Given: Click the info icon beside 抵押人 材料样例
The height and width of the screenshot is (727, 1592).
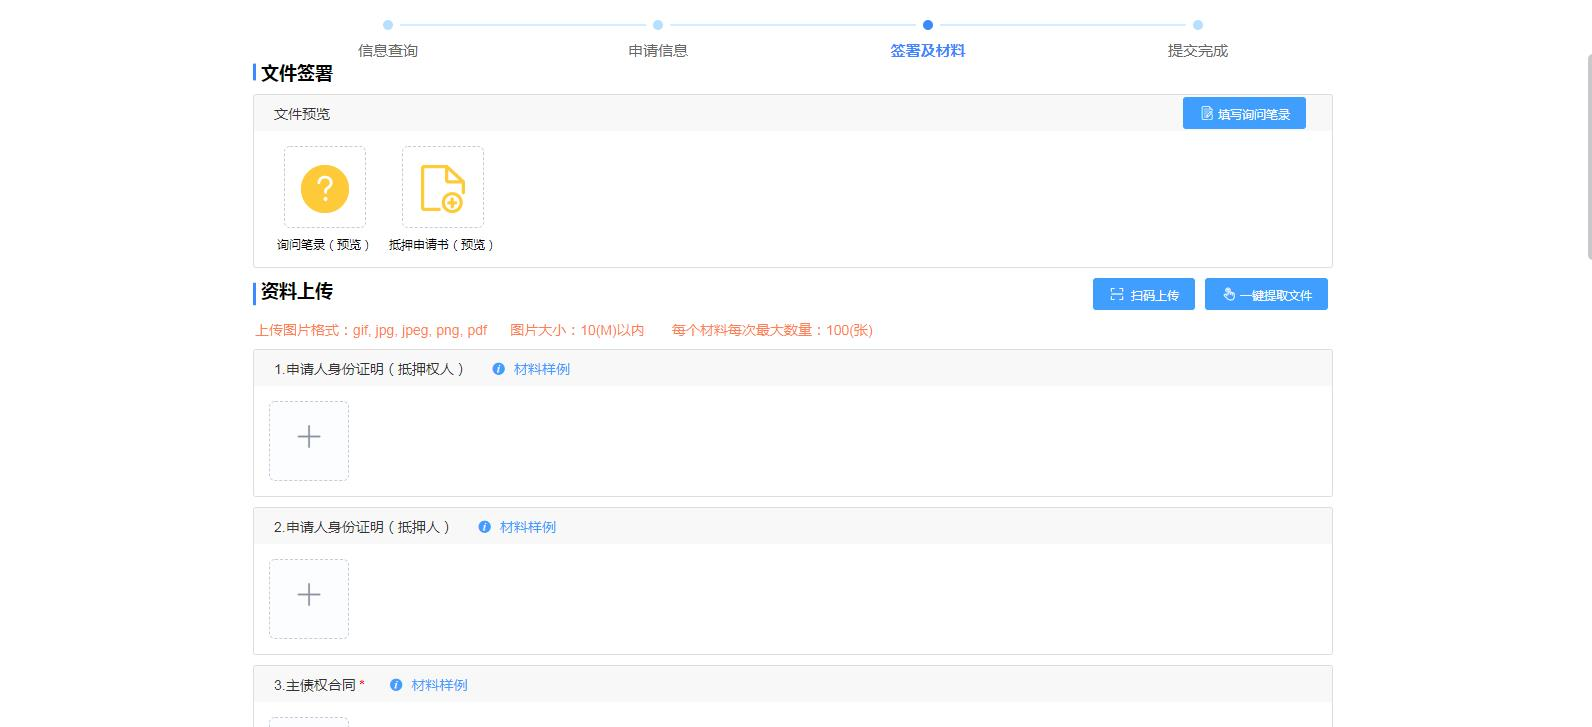Looking at the screenshot, I should pyautogui.click(x=484, y=527).
